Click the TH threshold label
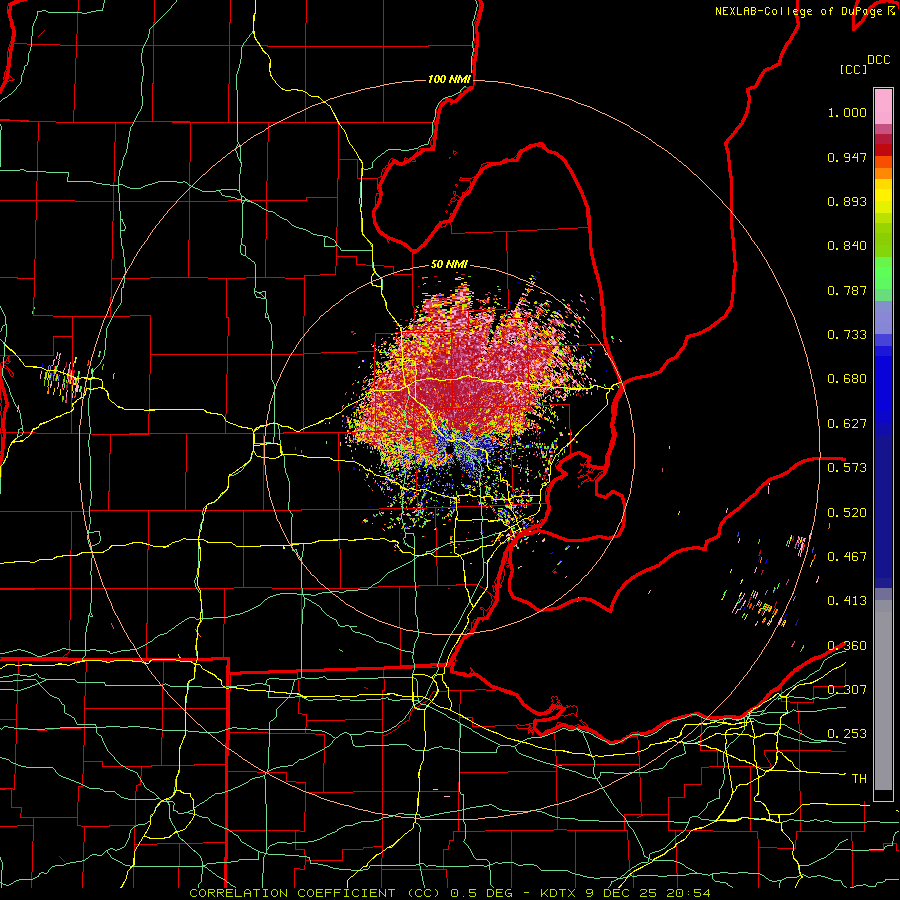The image size is (900, 900). tap(859, 779)
